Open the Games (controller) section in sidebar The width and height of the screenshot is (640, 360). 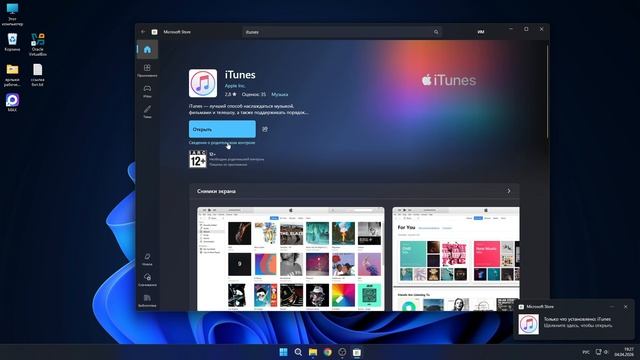pos(147,91)
